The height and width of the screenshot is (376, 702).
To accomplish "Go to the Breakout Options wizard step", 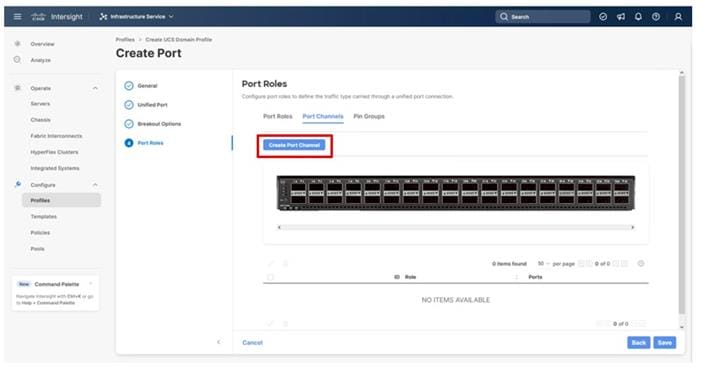I will [159, 124].
